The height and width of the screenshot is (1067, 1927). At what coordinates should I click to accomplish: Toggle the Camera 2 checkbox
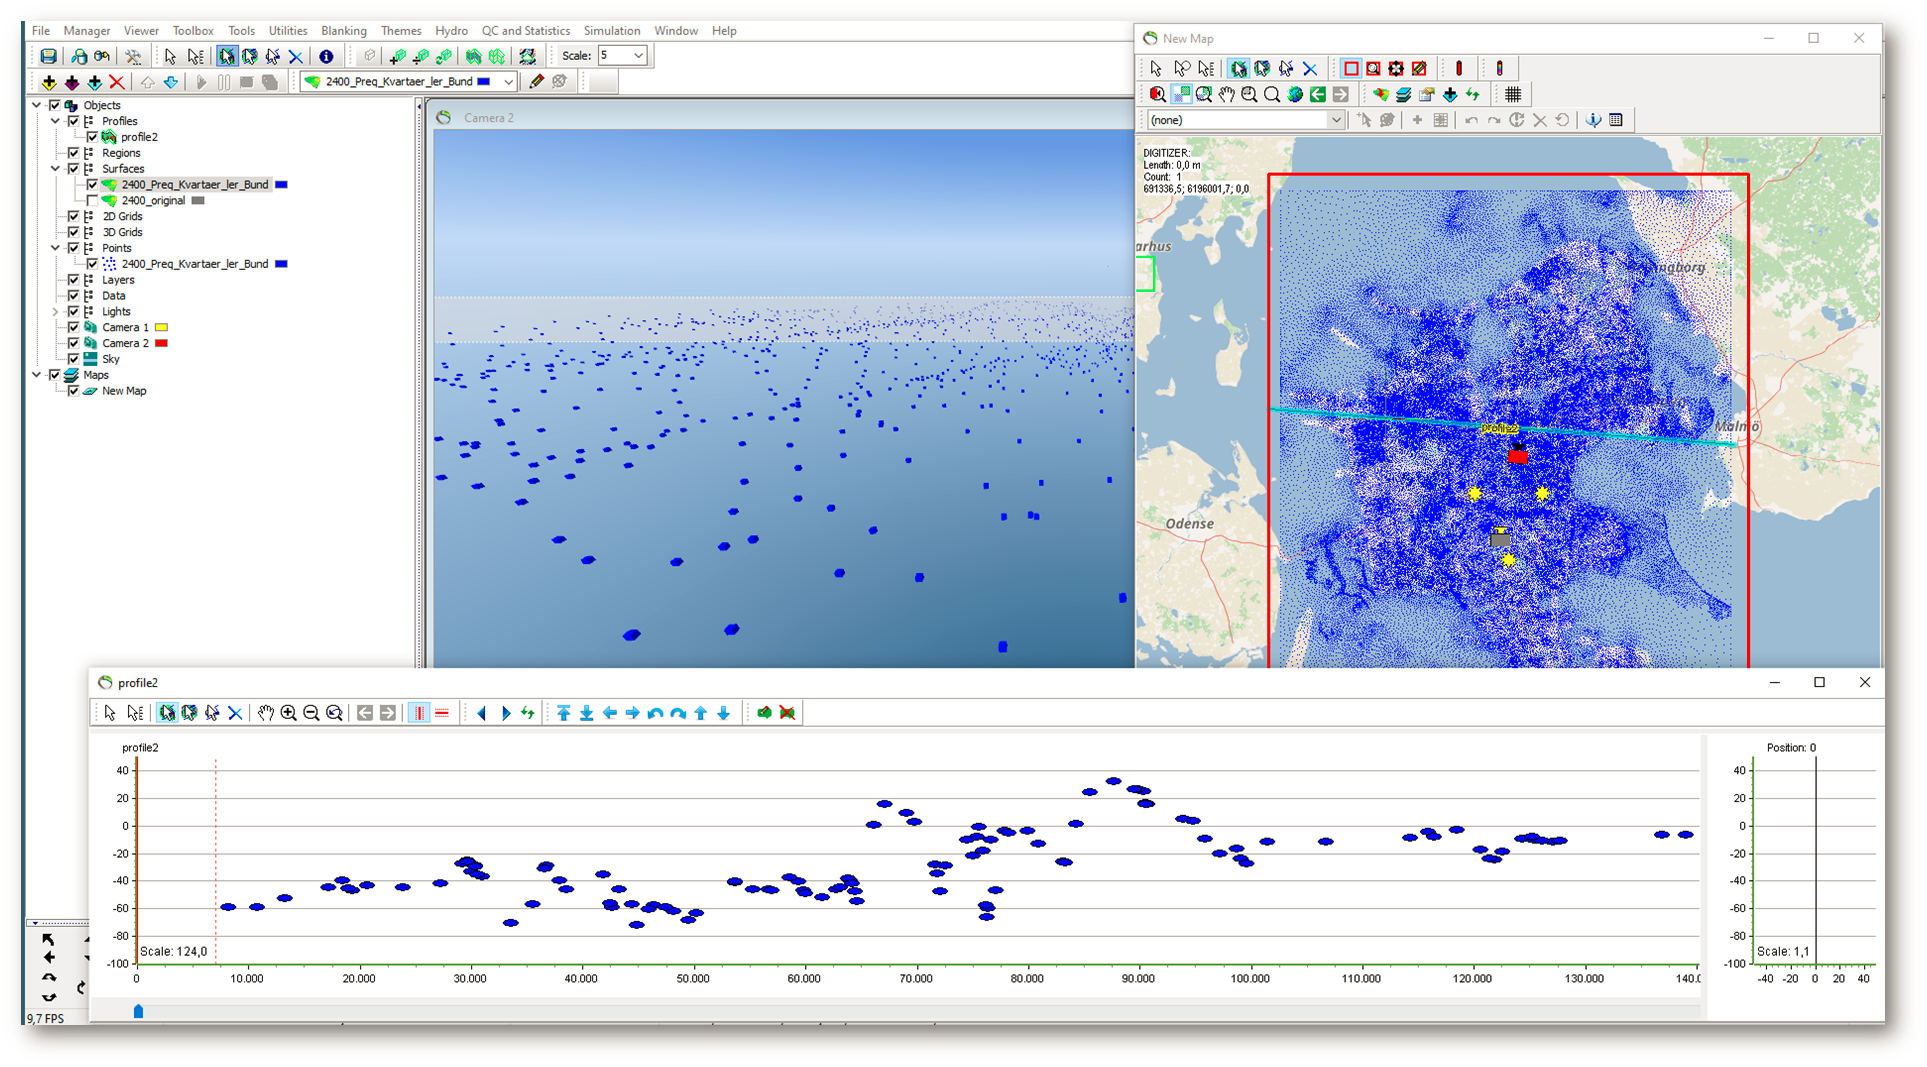pos(73,344)
